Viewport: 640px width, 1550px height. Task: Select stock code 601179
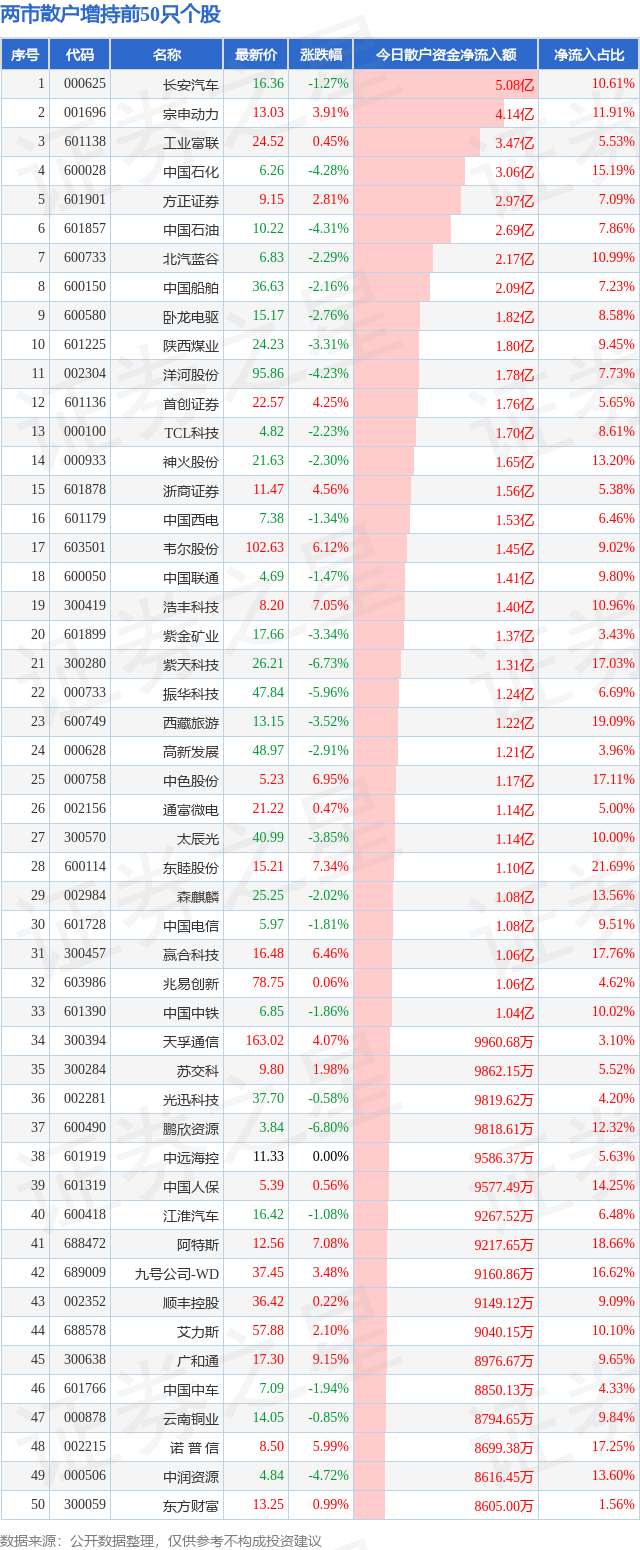[x=84, y=519]
